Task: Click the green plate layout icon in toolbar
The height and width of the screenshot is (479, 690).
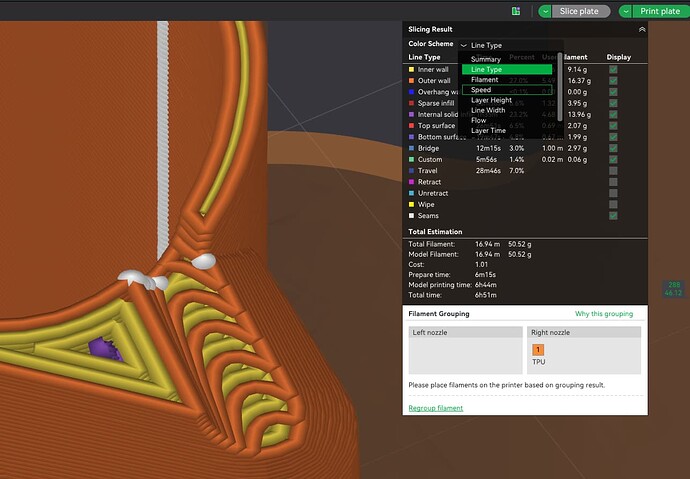Action: click(x=516, y=11)
